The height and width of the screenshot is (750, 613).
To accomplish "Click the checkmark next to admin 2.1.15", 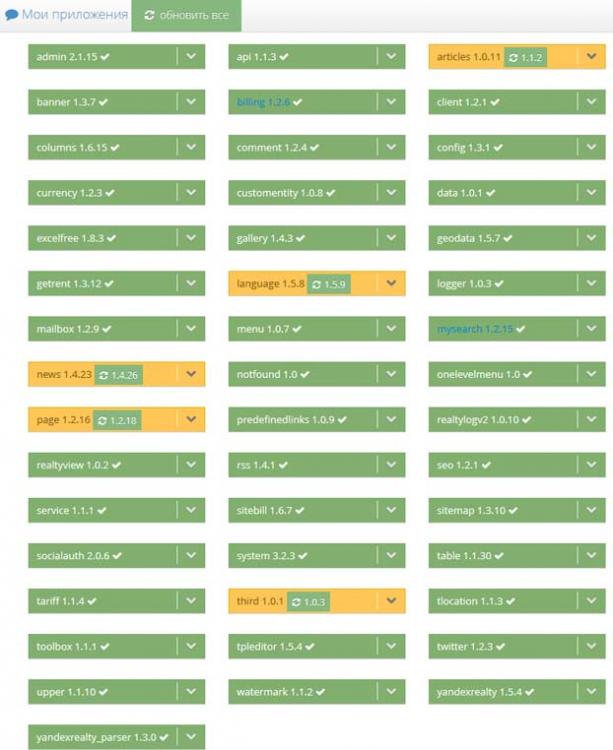I will [x=105, y=57].
